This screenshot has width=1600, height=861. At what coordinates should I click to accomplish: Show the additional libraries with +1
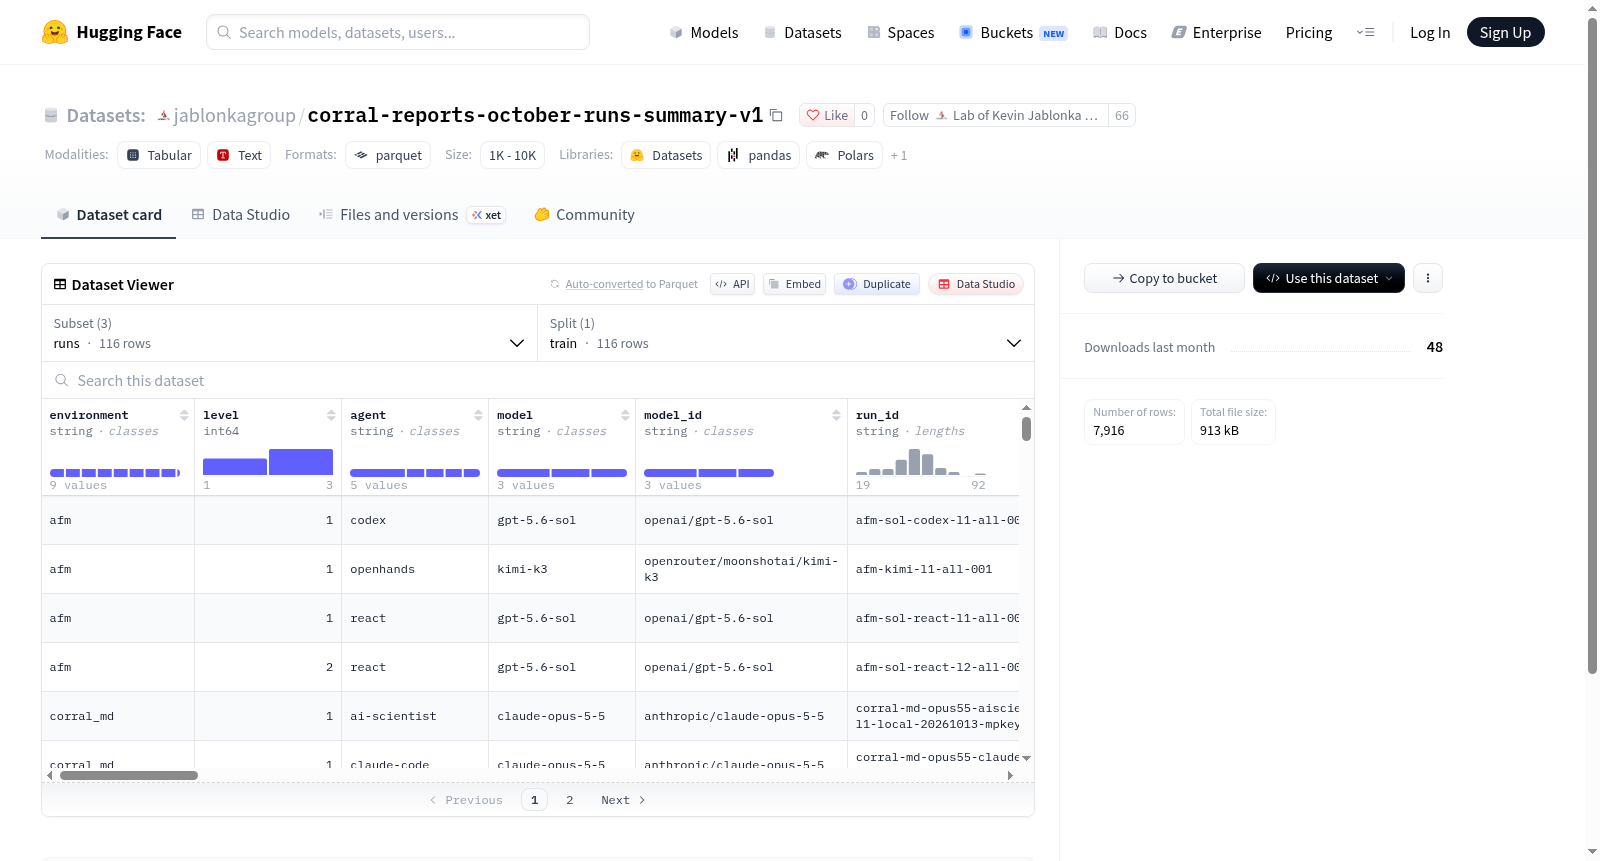point(899,155)
